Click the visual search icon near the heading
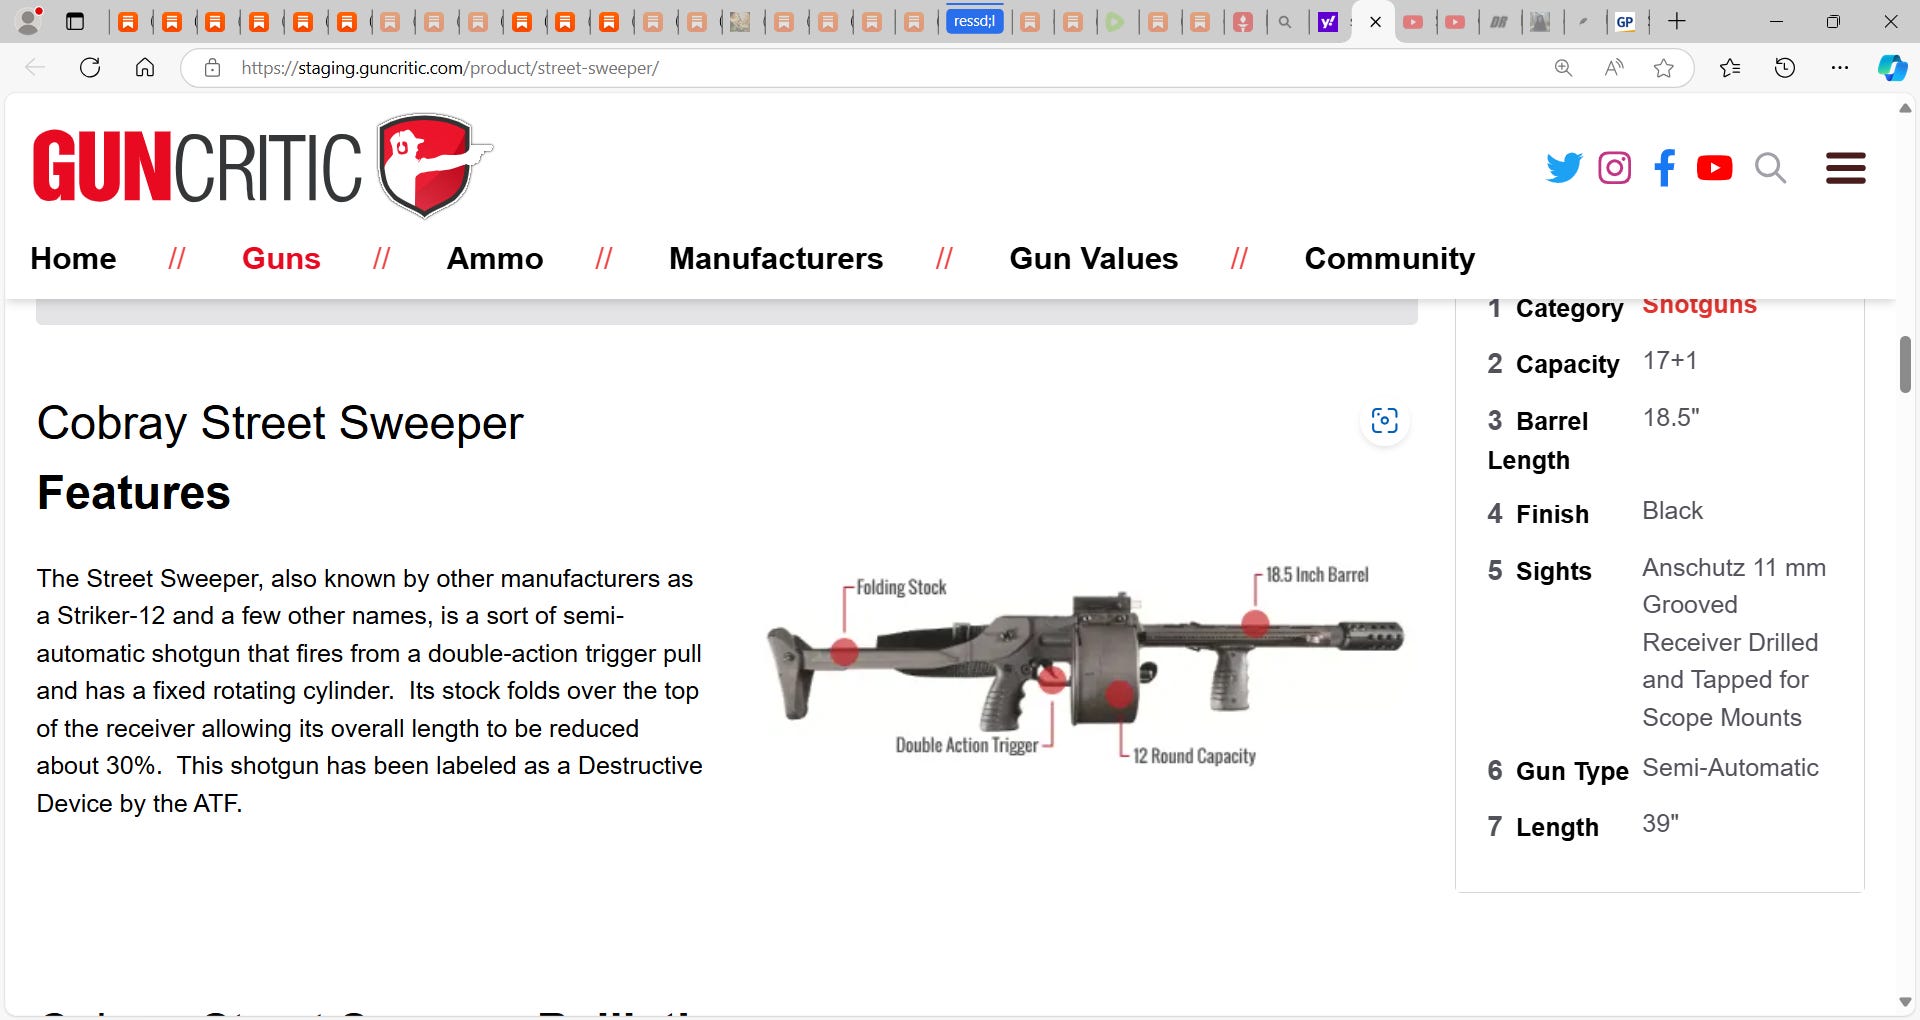The height and width of the screenshot is (1020, 1920). (x=1384, y=421)
